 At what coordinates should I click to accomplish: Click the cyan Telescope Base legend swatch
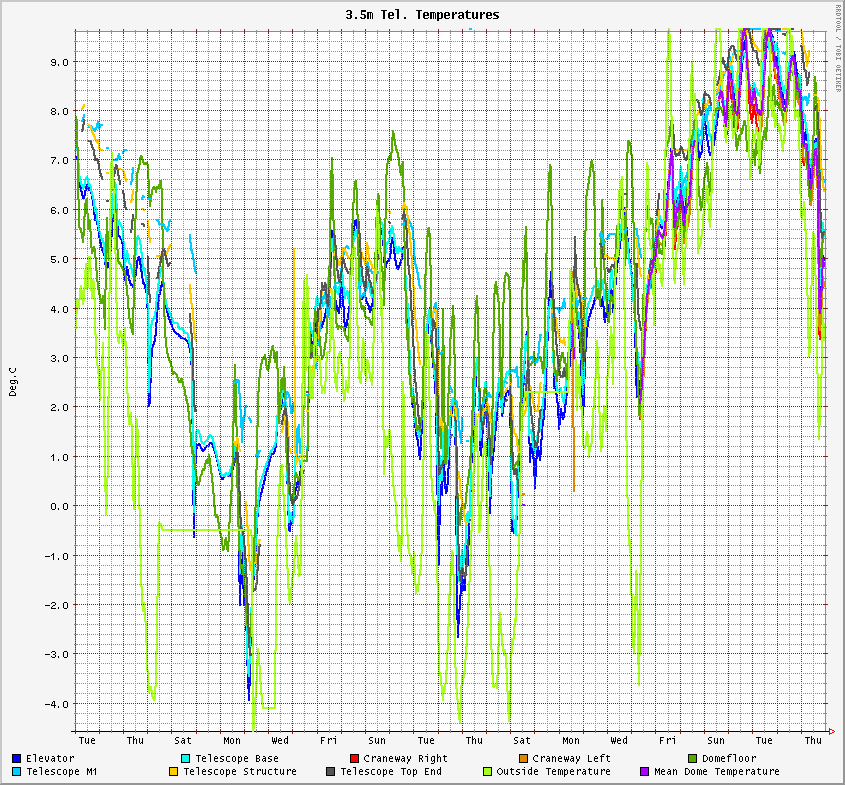point(186,759)
